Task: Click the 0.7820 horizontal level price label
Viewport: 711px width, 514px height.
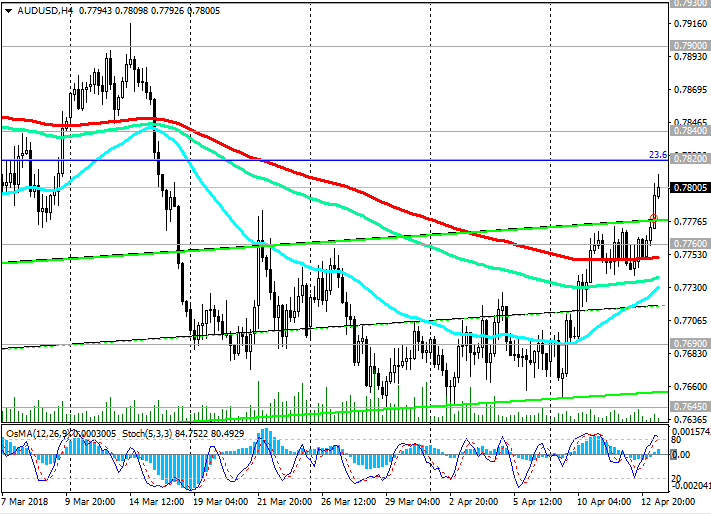Action: point(691,159)
